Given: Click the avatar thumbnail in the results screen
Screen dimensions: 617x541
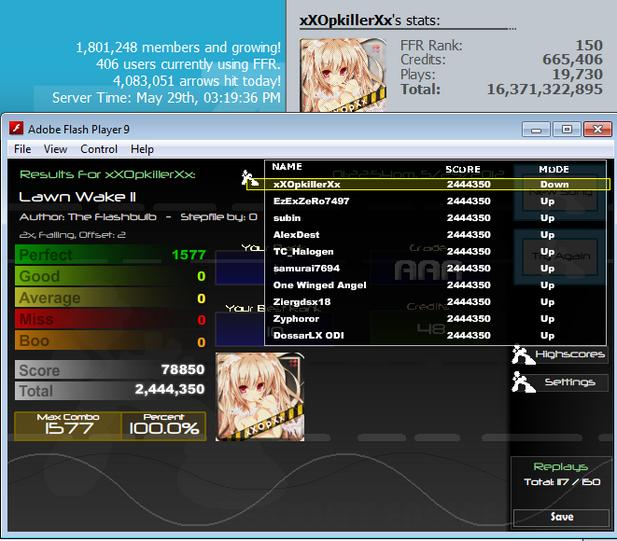Looking at the screenshot, I should [260, 397].
